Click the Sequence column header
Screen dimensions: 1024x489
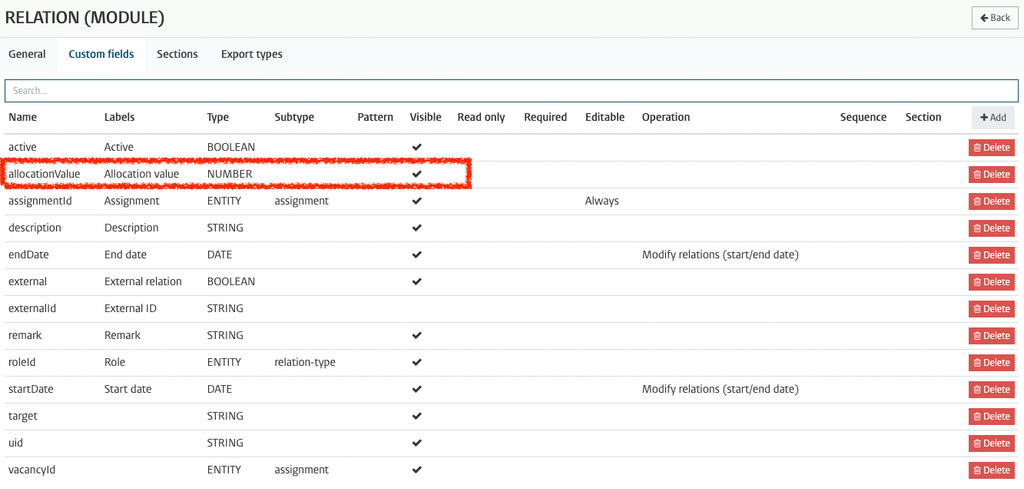[863, 118]
